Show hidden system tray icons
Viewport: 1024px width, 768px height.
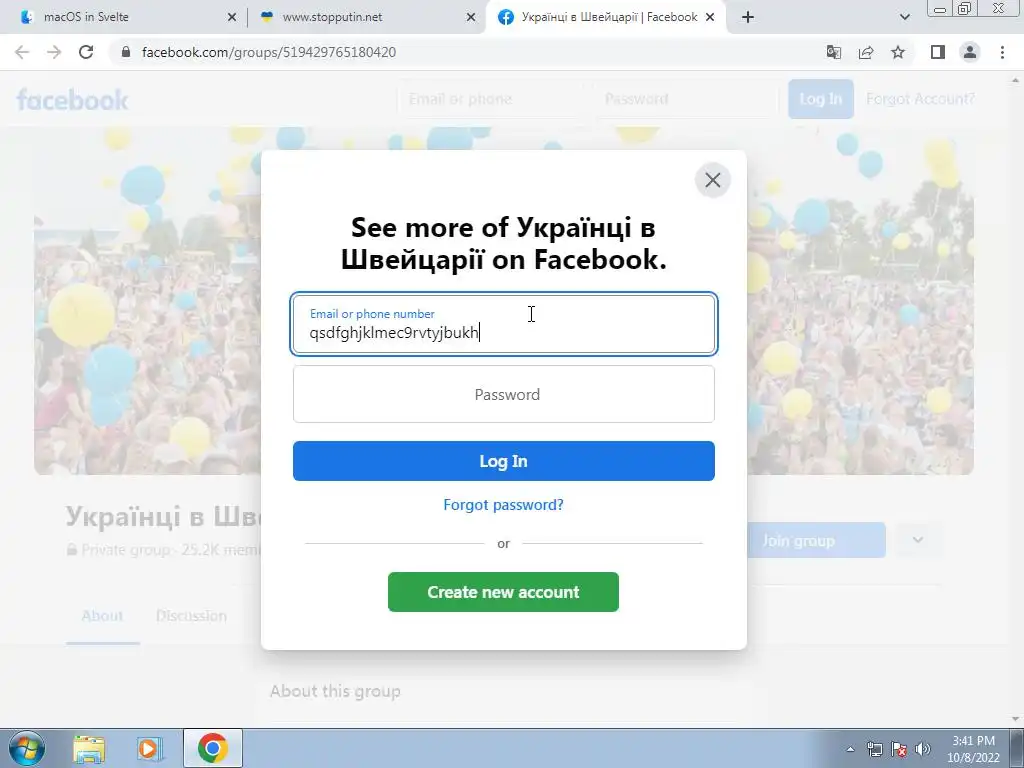click(850, 750)
